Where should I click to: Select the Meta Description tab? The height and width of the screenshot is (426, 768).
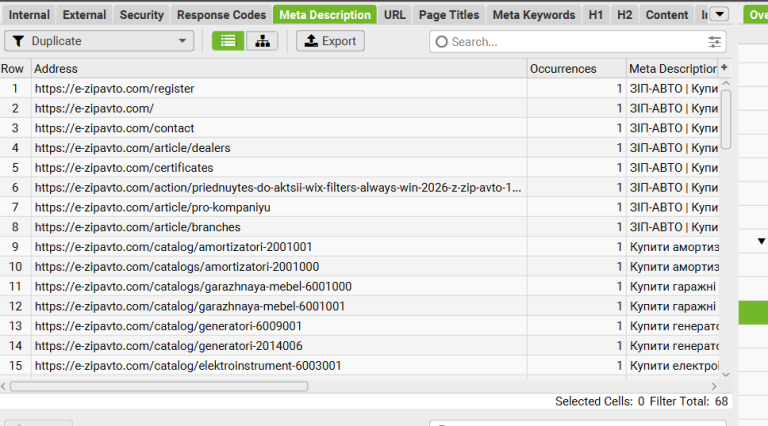(x=325, y=15)
